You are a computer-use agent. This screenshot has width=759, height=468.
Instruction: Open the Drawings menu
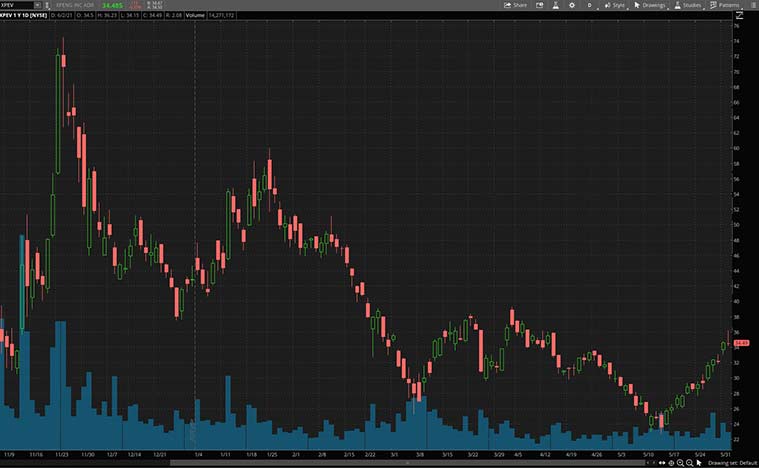coord(650,5)
